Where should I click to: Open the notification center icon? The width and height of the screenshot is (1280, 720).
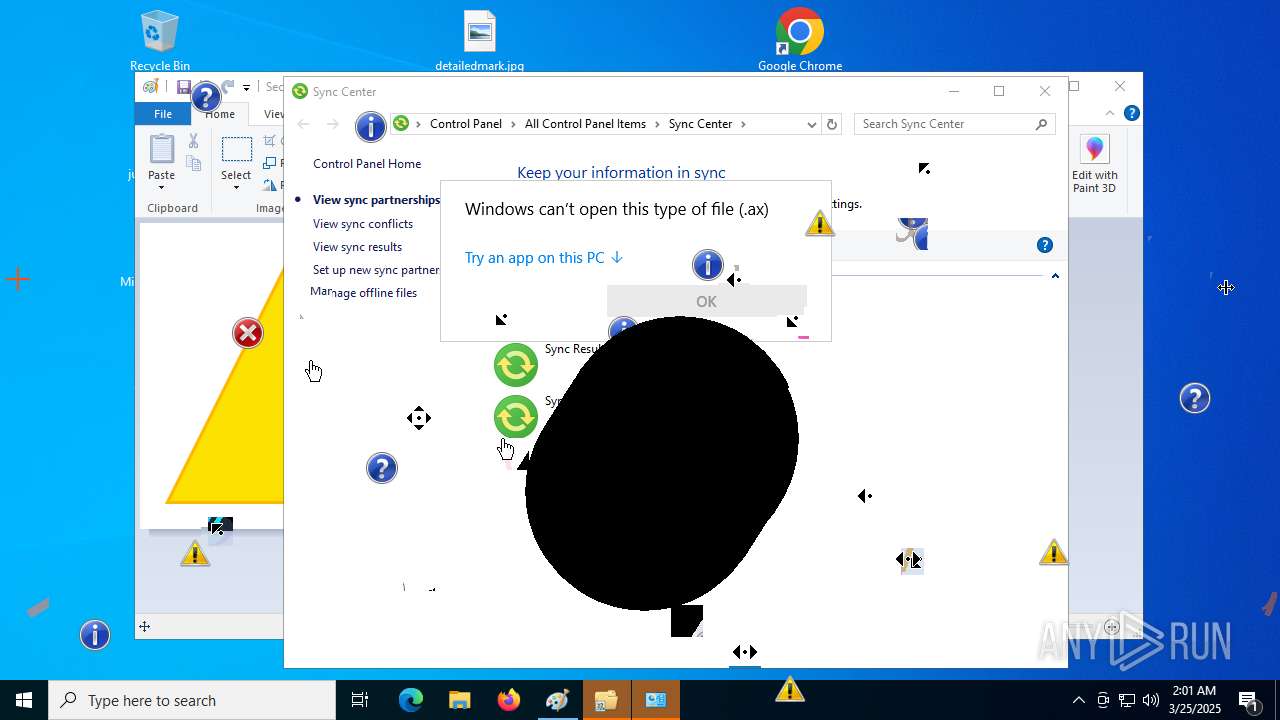point(1248,700)
